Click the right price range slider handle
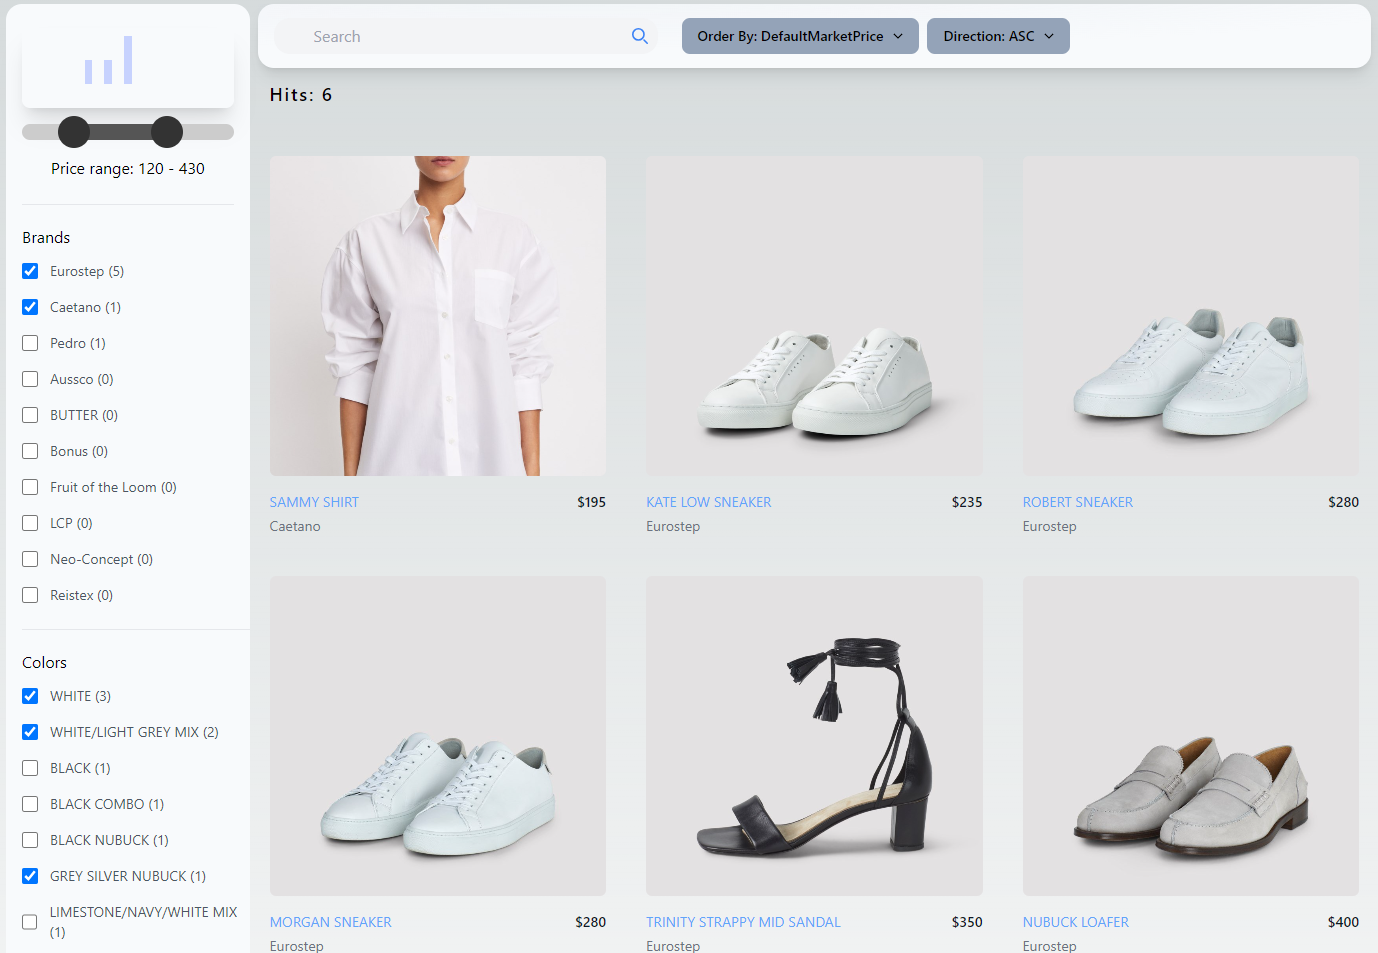 coord(167,132)
